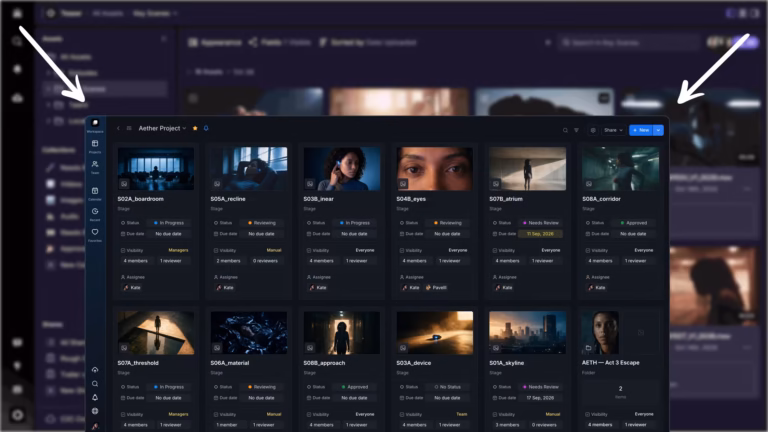The height and width of the screenshot is (432, 768).
Task: Click the image icon on S03B_inear thumbnail
Action: 310,184
